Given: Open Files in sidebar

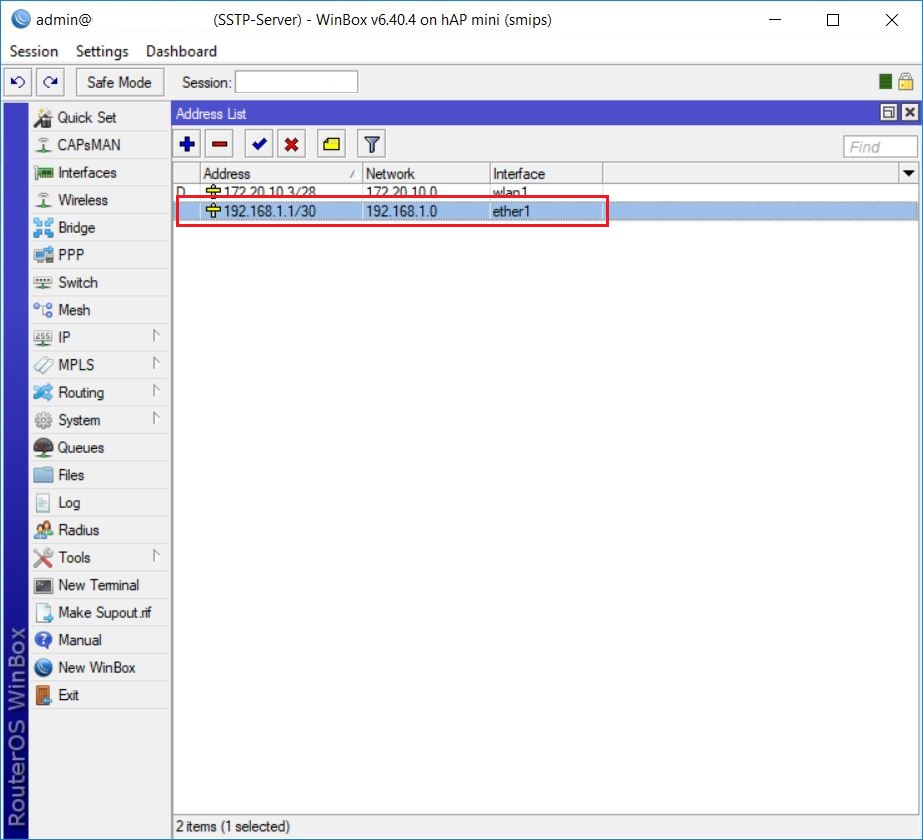Looking at the screenshot, I should (100, 475).
